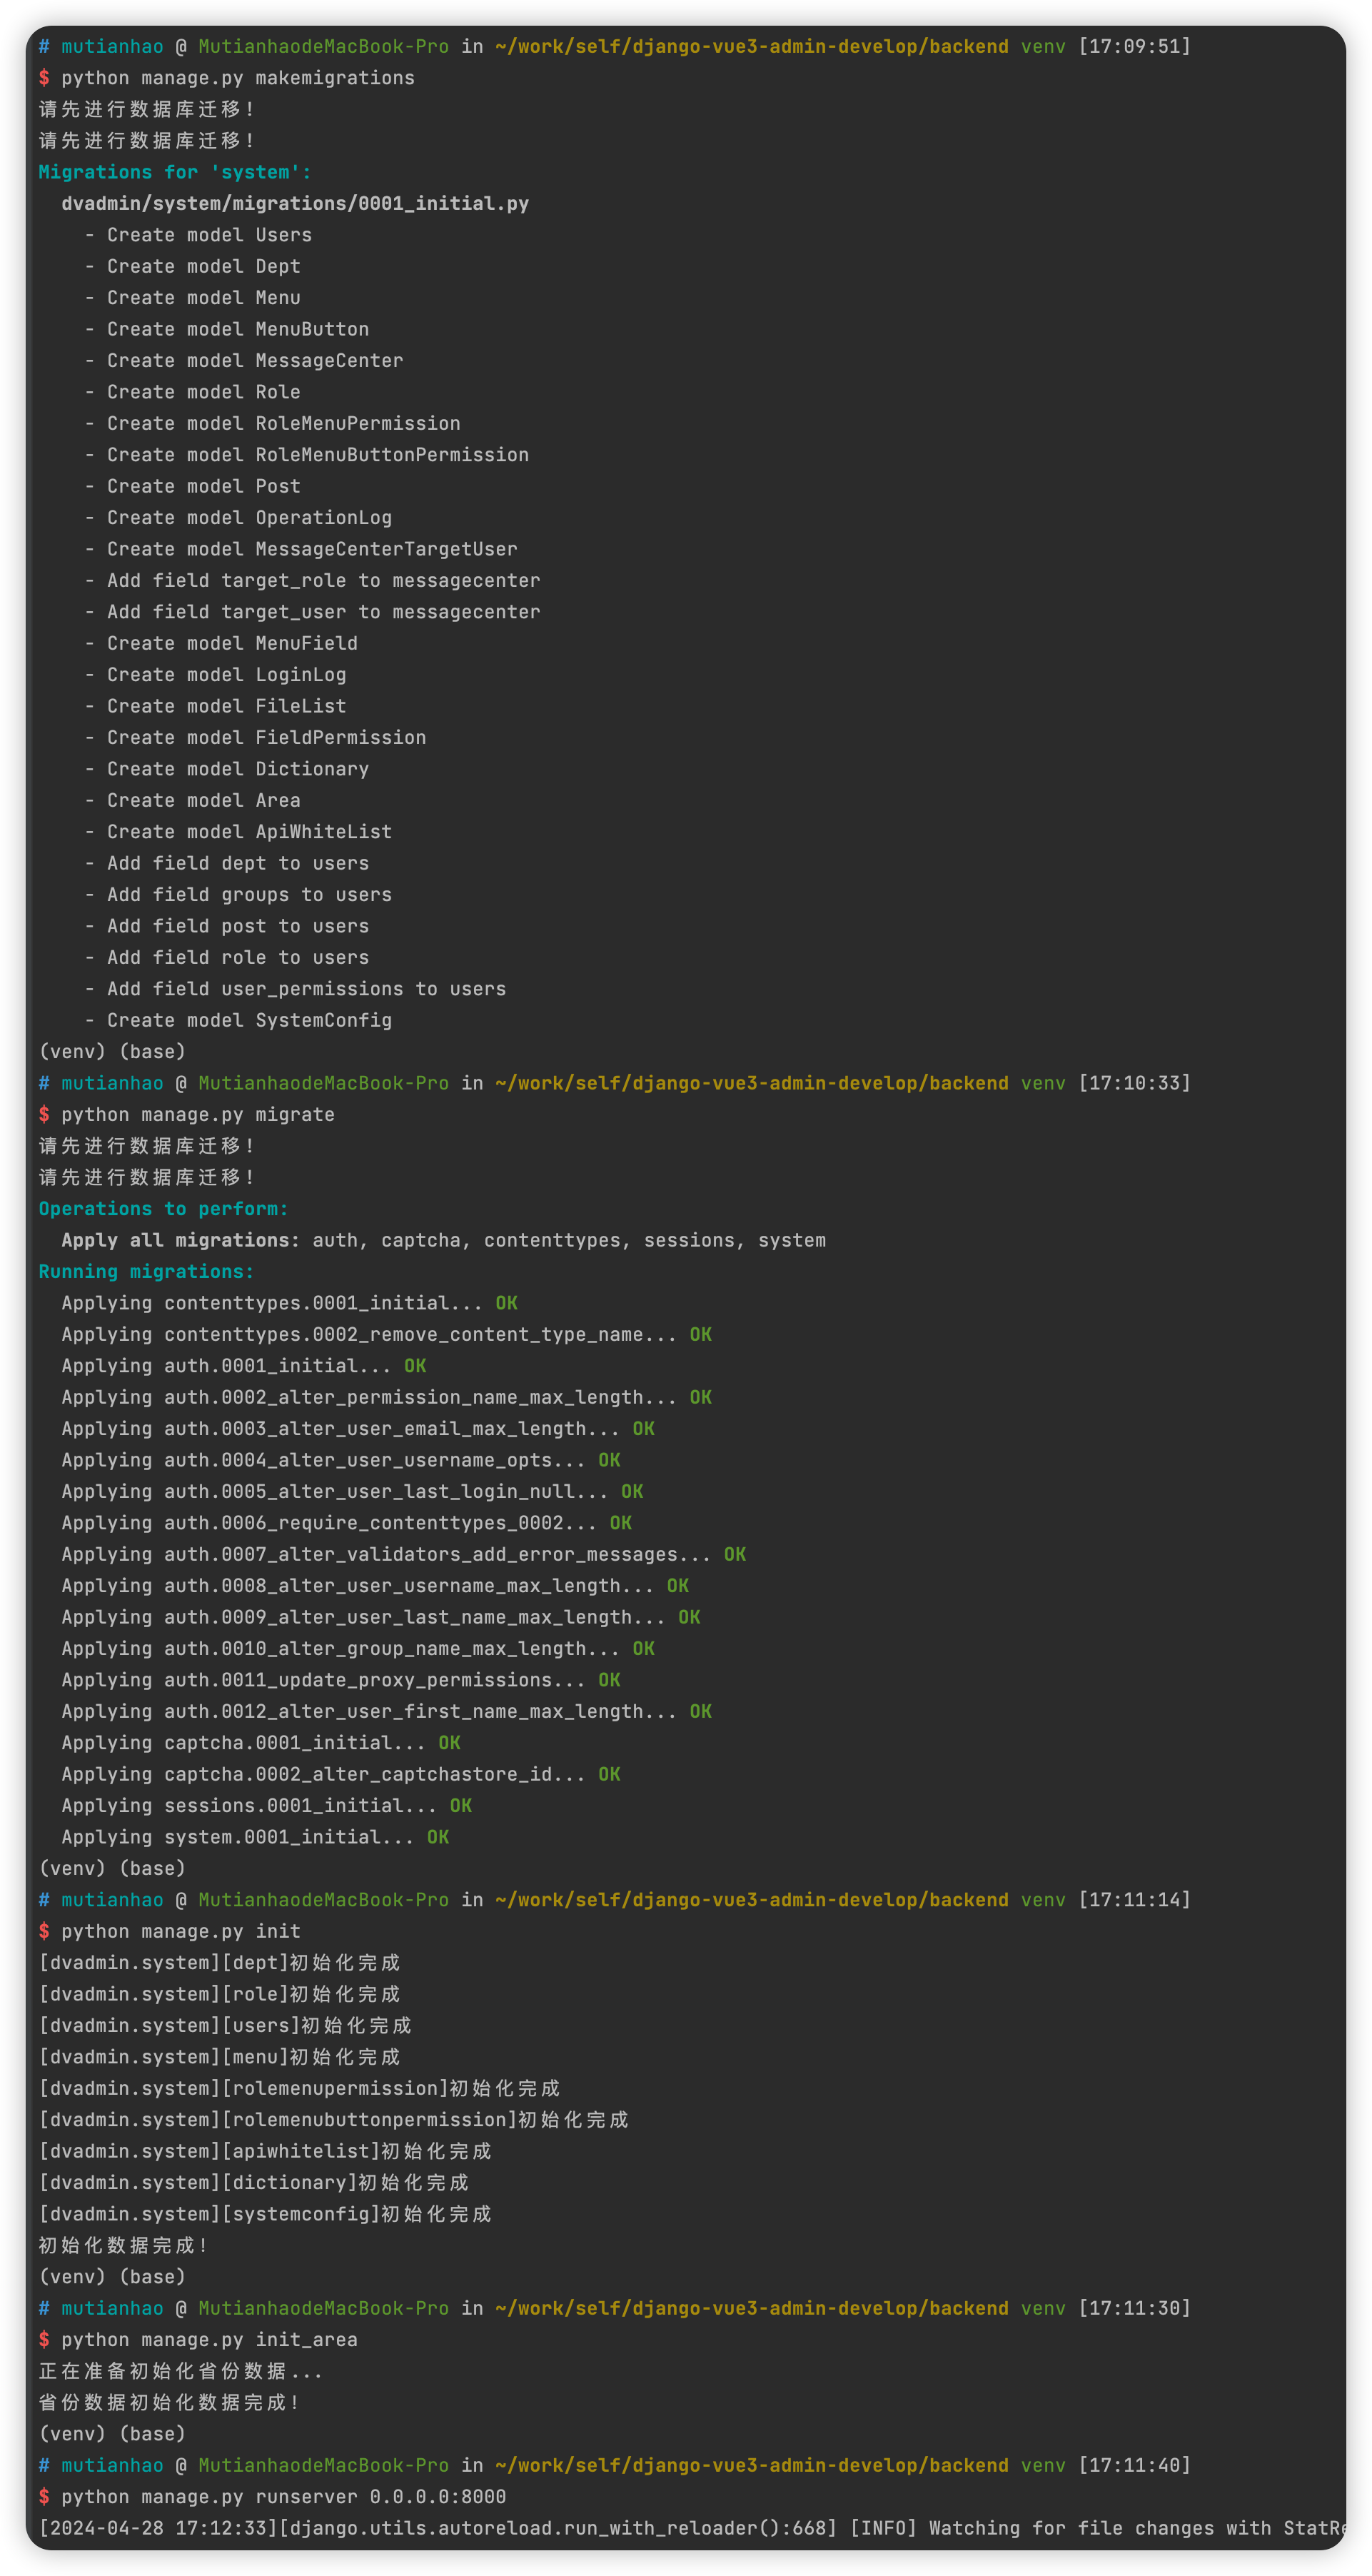The image size is (1372, 2576).
Task: Click the 'python manage.py migrate' command line
Action: coord(197,1114)
